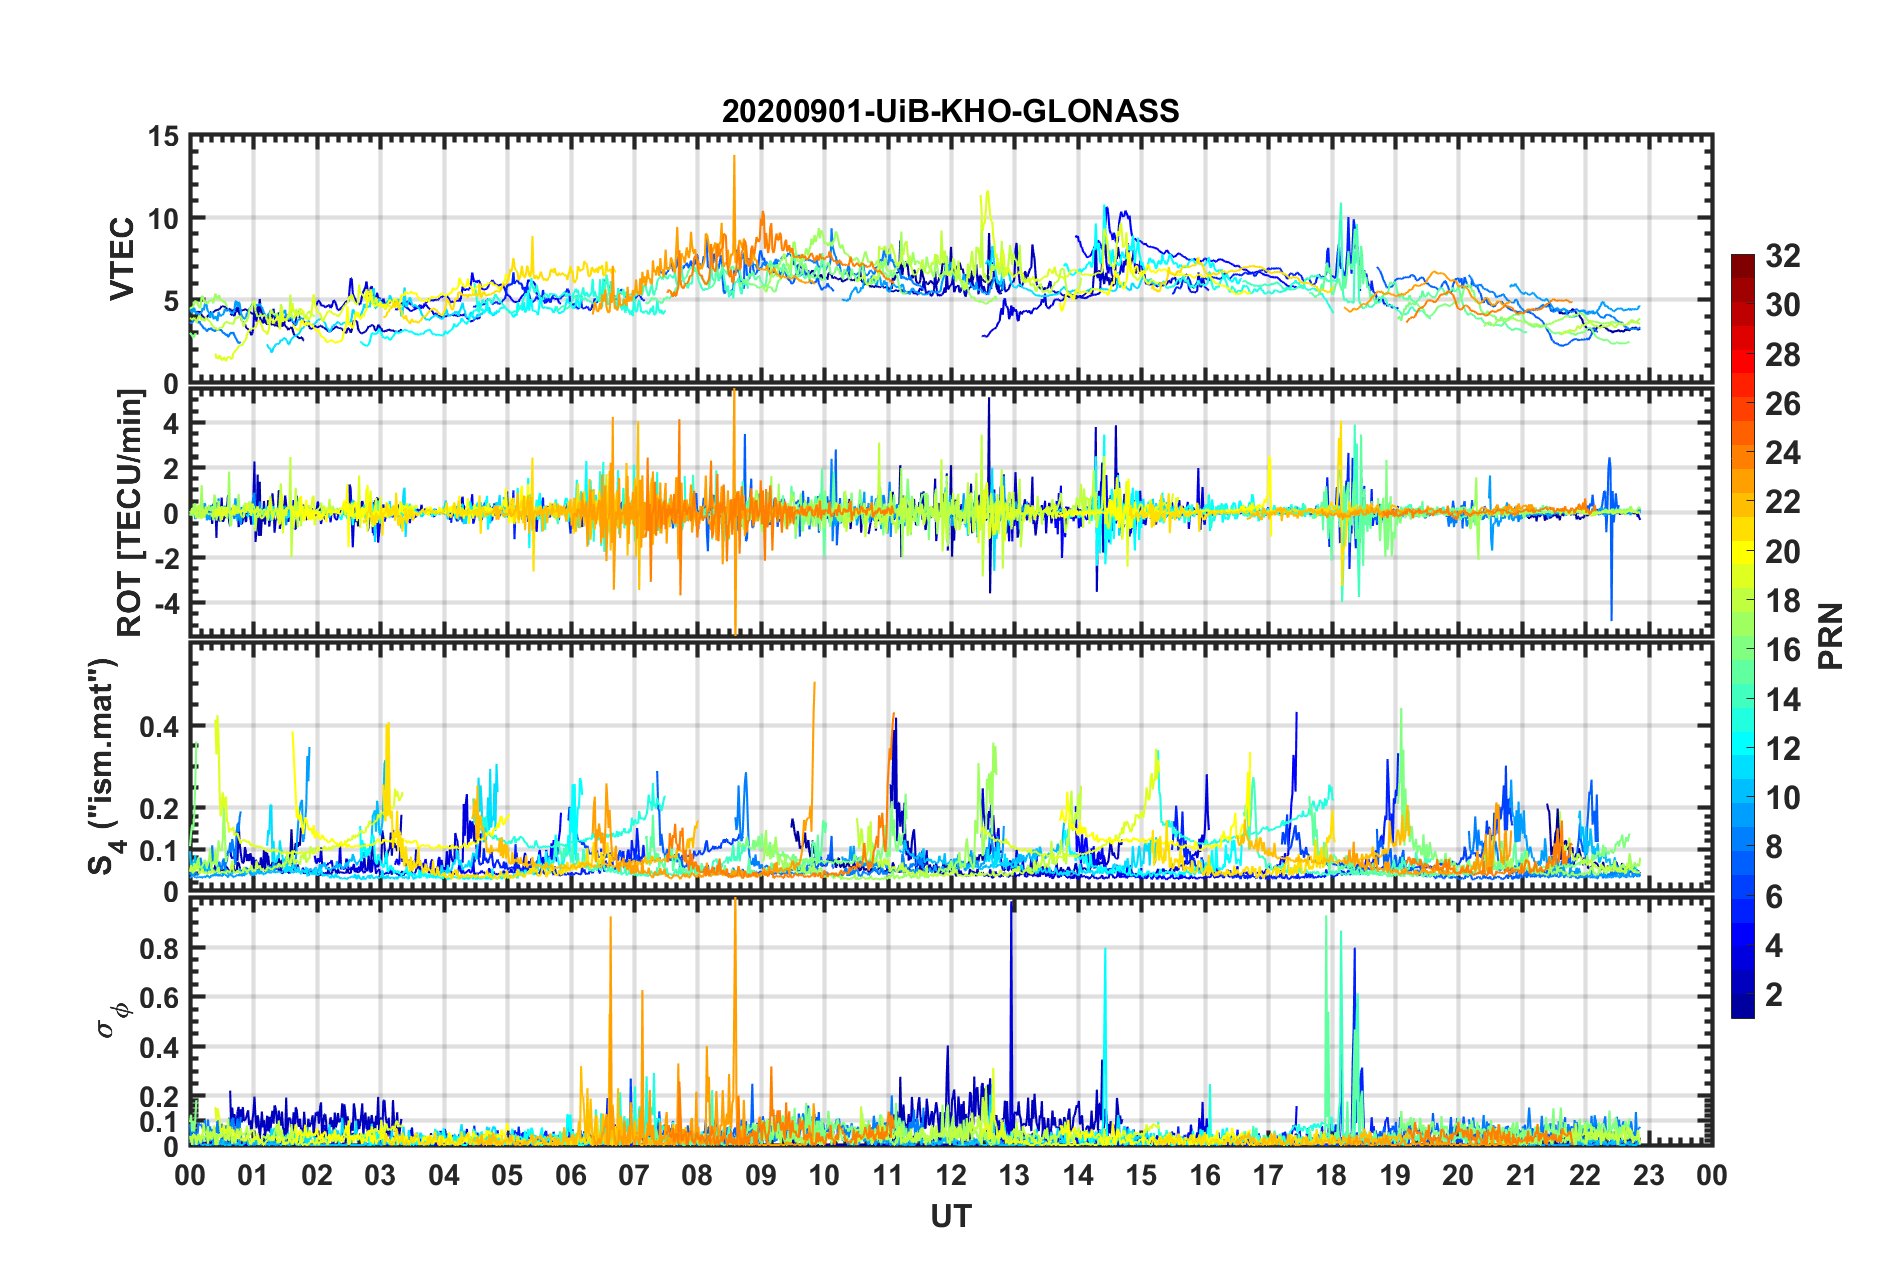
Task: Click colorbar tick label 22
Action: pos(1783,502)
